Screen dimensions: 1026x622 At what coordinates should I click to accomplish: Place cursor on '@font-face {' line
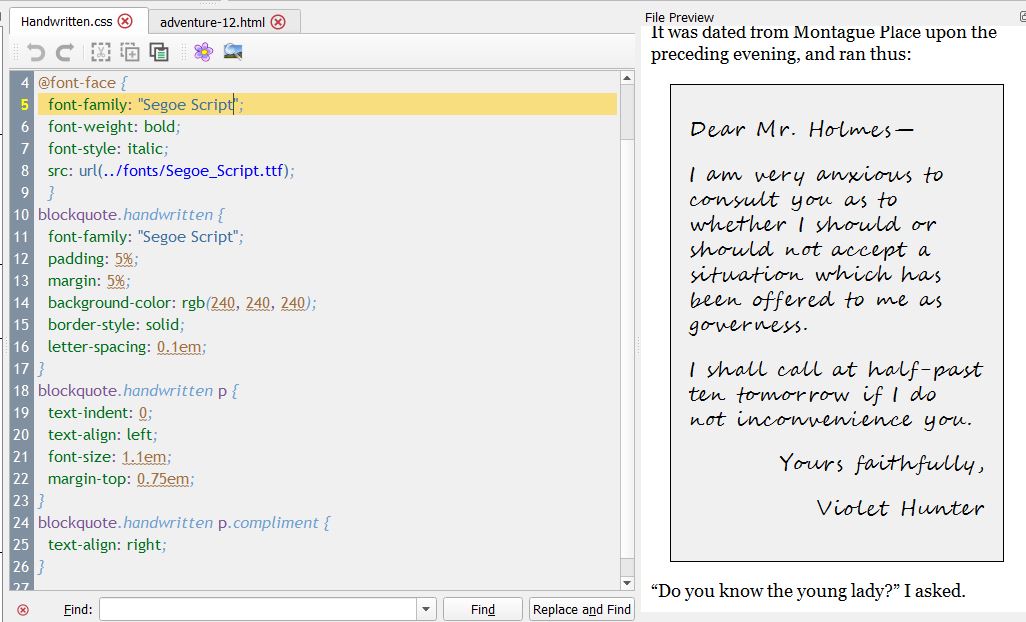[82, 82]
